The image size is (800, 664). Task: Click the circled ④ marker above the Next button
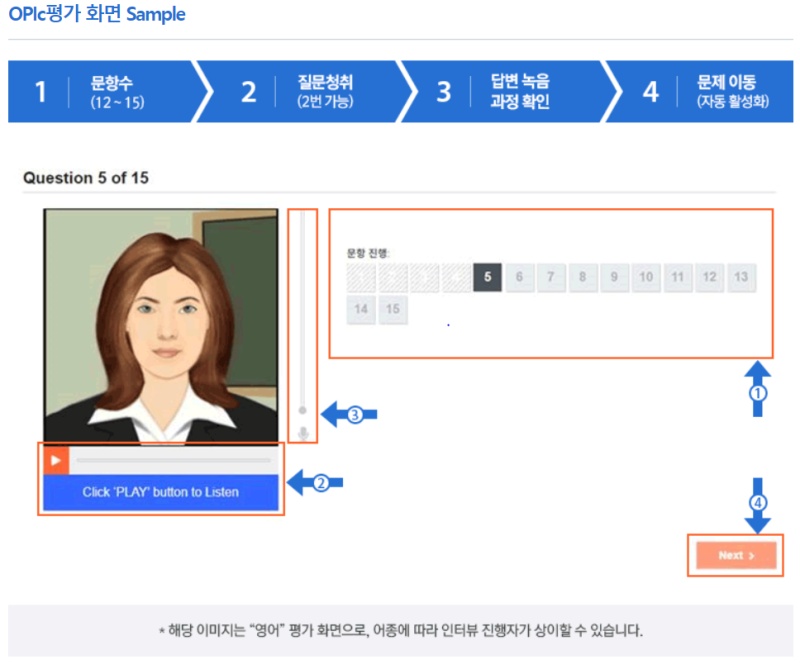point(758,501)
